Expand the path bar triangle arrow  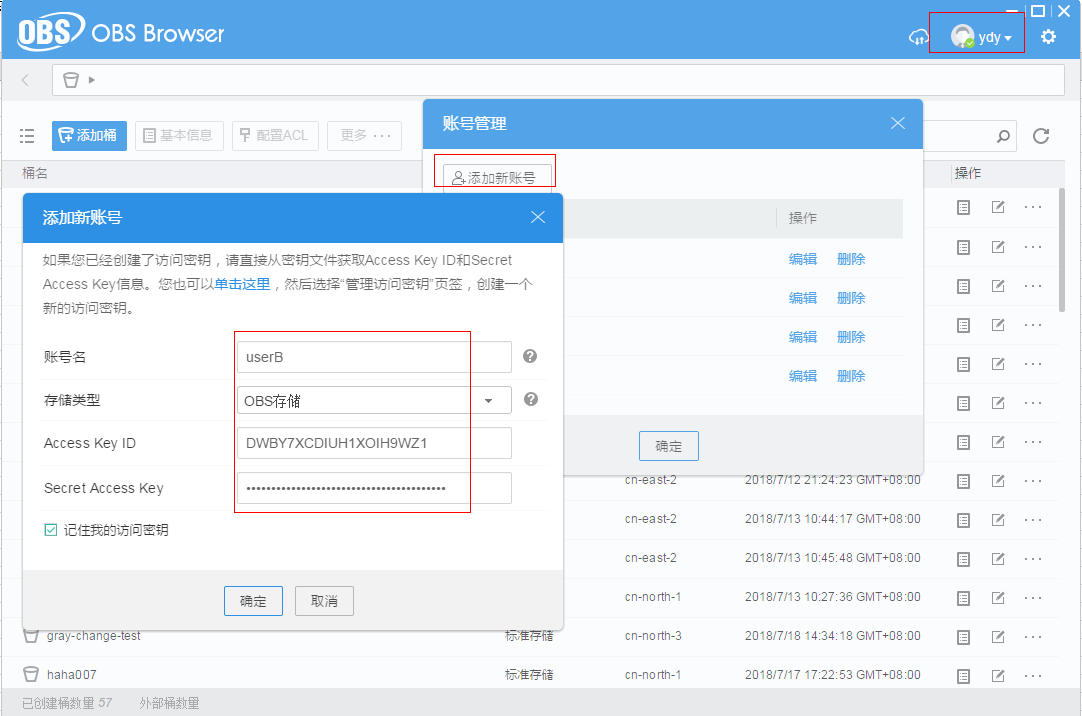[x=92, y=80]
